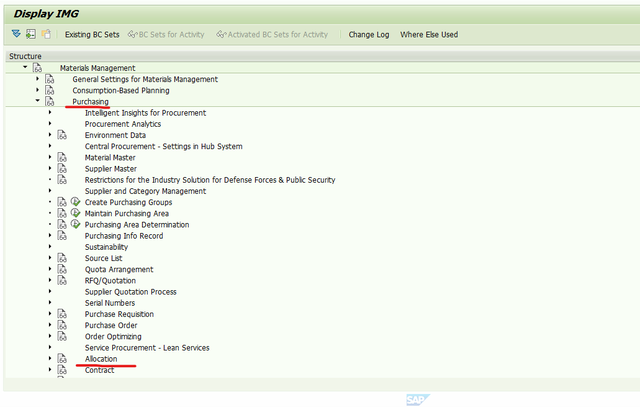
Task: Open documentation icon for RFQ/Quotation
Action: click(x=62, y=280)
